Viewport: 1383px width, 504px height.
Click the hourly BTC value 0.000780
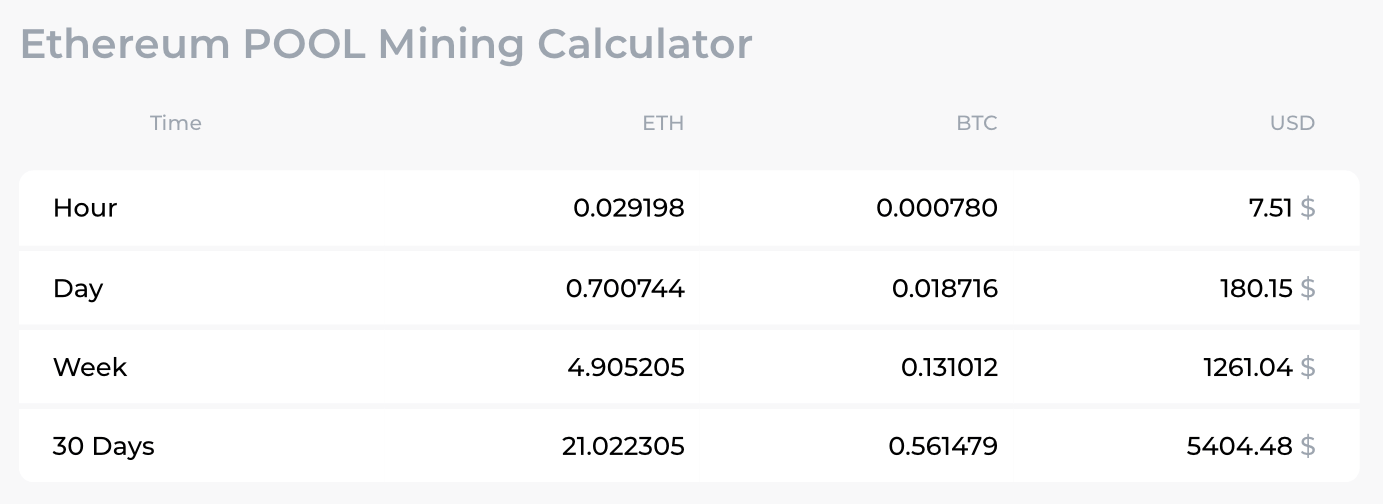(x=937, y=208)
